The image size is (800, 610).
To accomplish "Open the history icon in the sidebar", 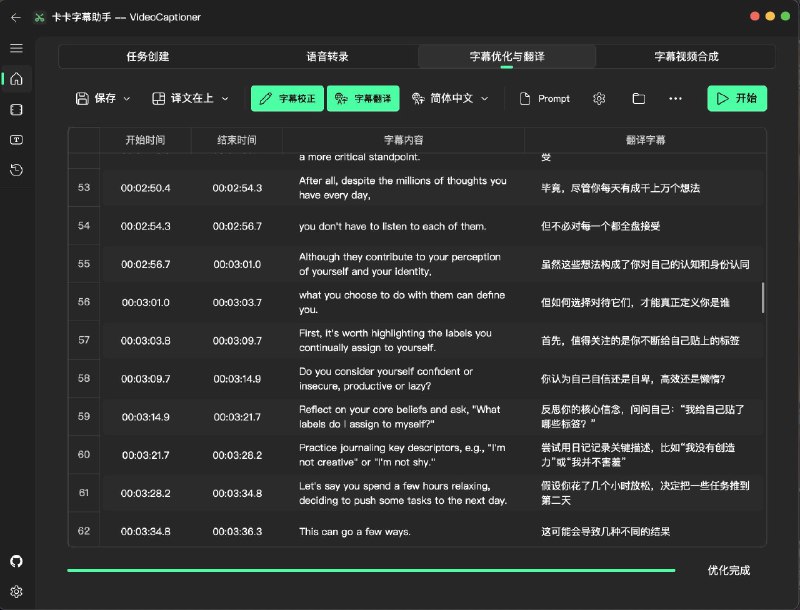I will (15, 170).
